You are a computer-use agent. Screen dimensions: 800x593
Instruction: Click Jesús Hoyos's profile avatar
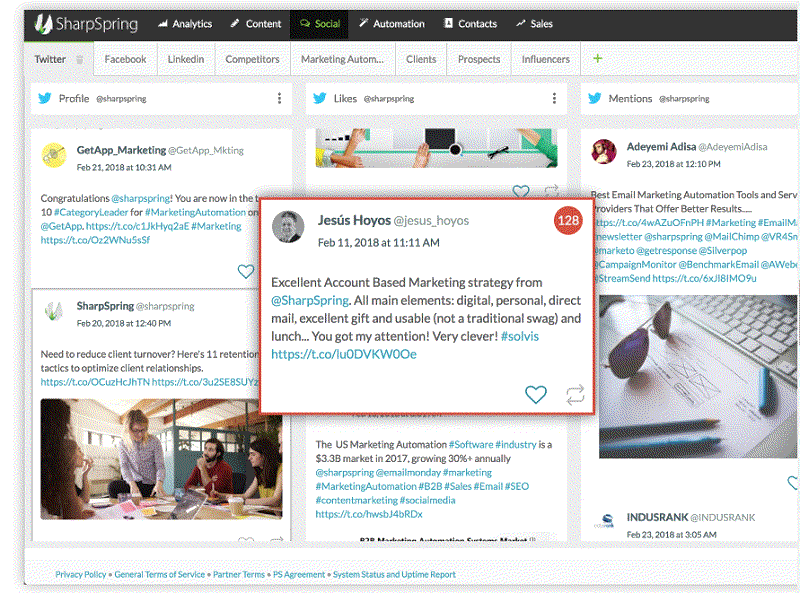[288, 228]
